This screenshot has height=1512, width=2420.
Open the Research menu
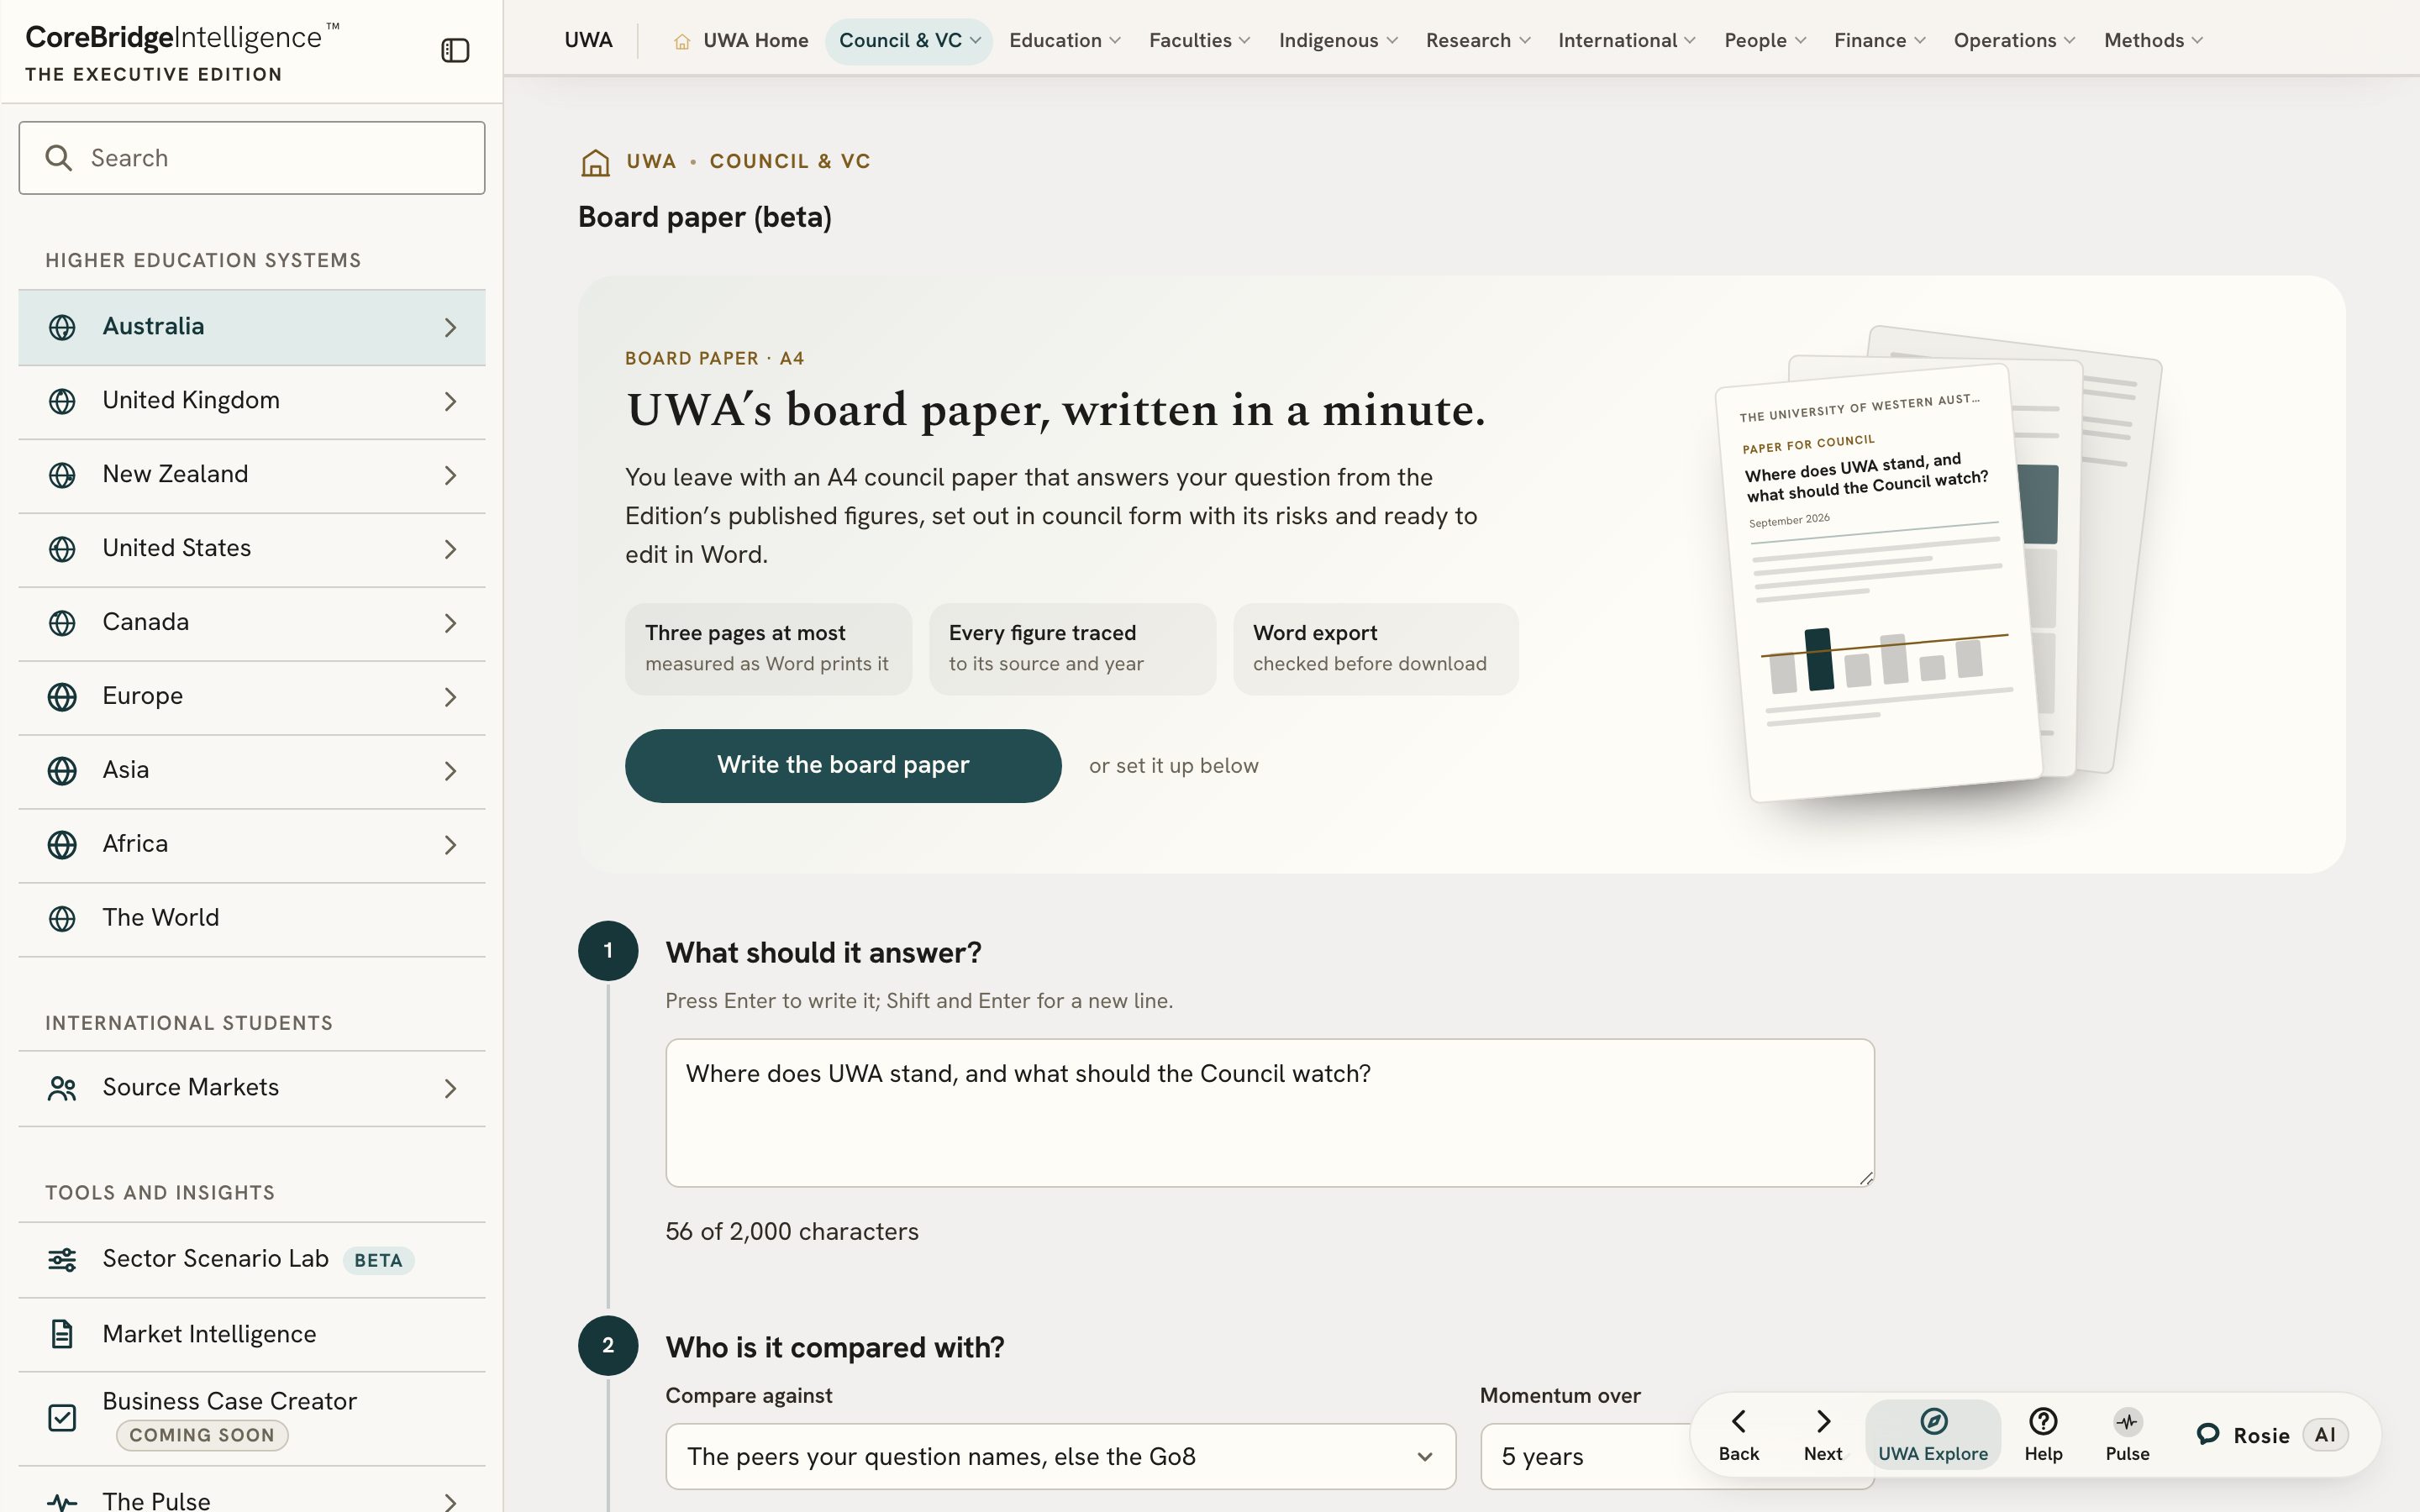1478,41
